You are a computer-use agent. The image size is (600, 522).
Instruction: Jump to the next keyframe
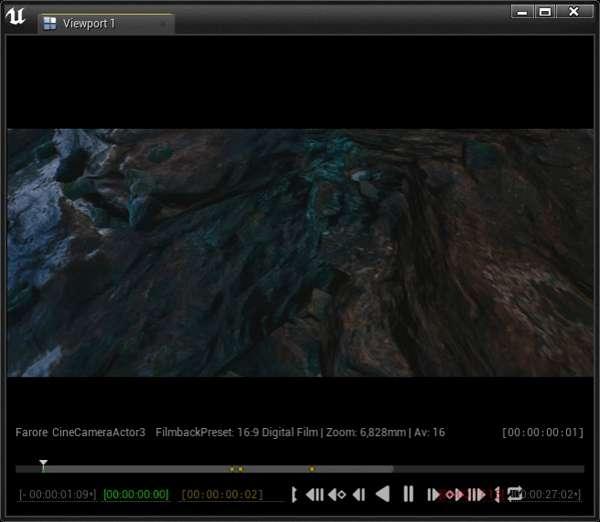pyautogui.click(x=454, y=494)
